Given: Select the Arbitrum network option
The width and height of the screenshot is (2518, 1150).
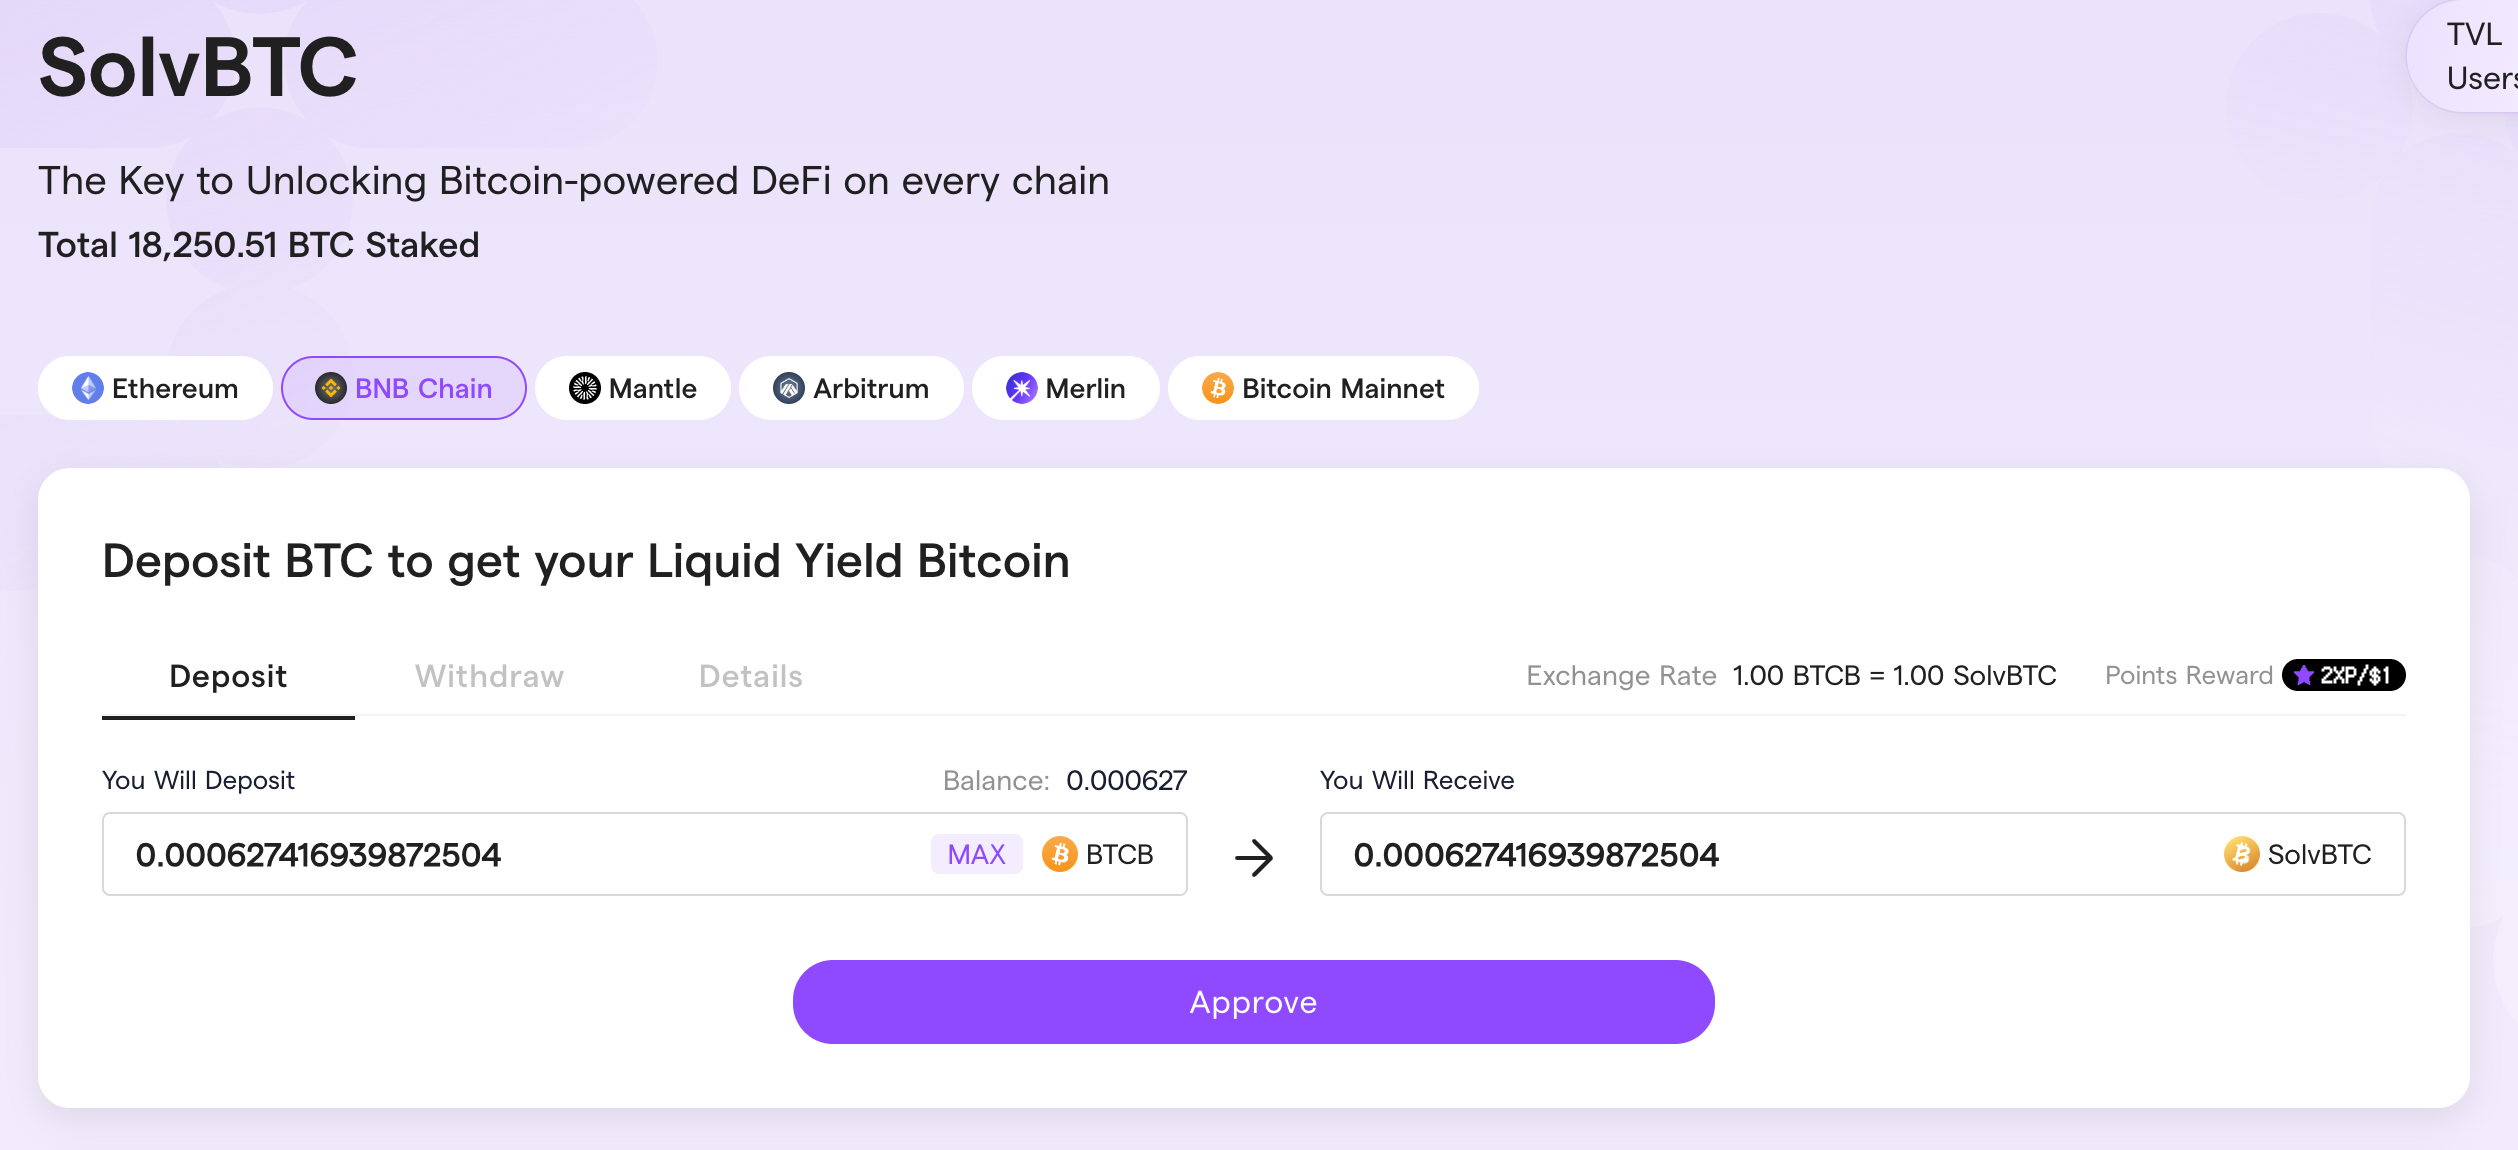Looking at the screenshot, I should coord(851,388).
